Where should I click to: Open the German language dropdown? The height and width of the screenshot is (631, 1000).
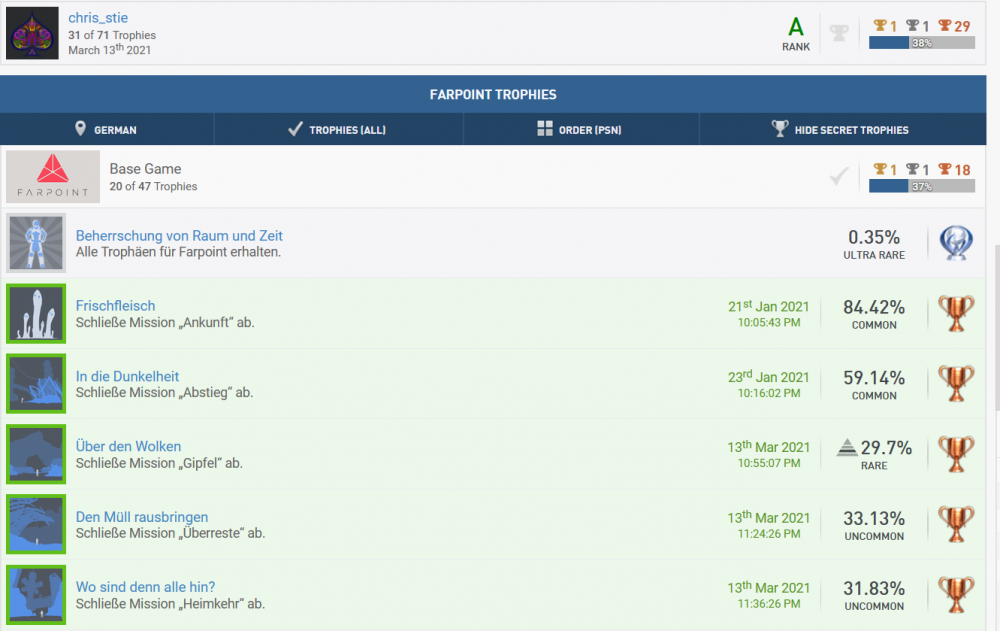coord(106,129)
